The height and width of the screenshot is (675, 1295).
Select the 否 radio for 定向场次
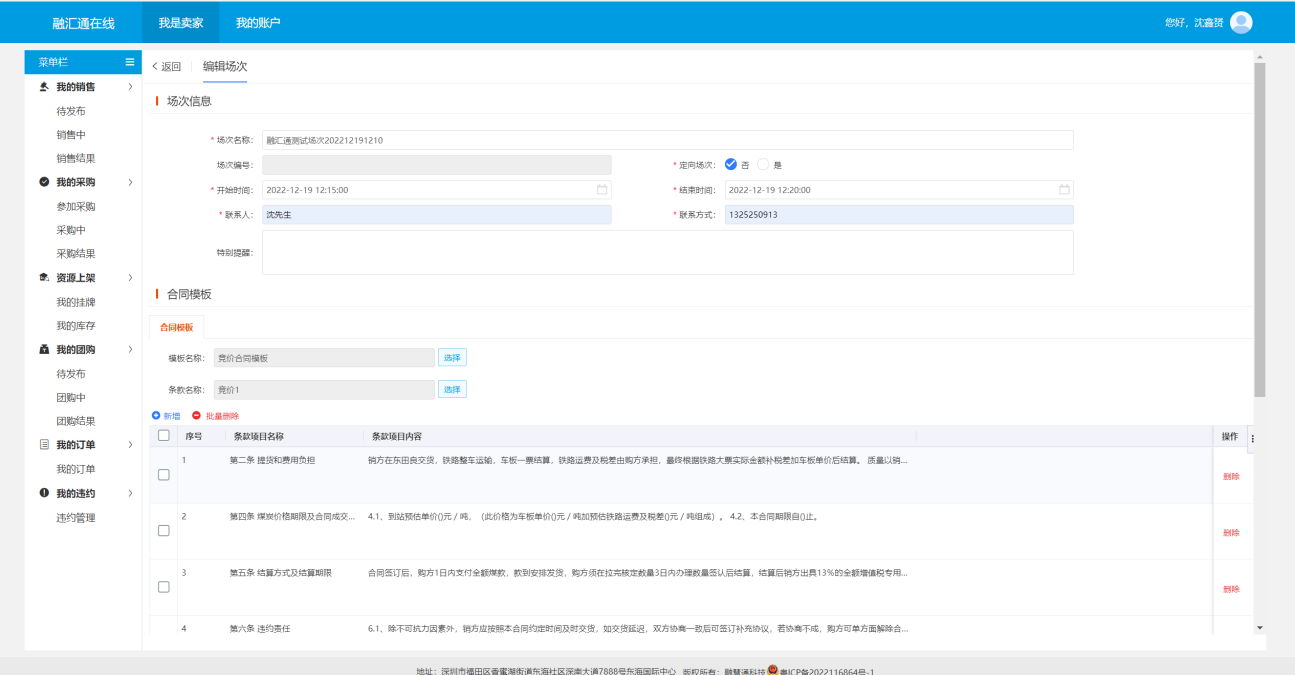click(x=731, y=165)
